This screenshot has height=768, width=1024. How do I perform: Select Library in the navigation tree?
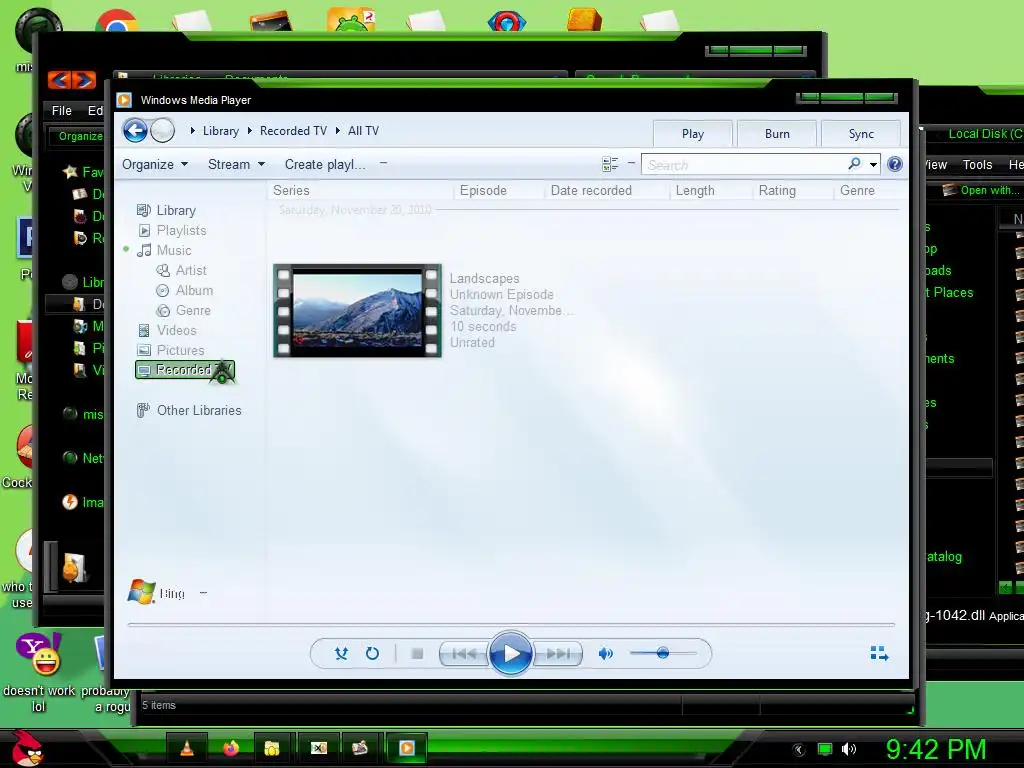(x=166, y=210)
